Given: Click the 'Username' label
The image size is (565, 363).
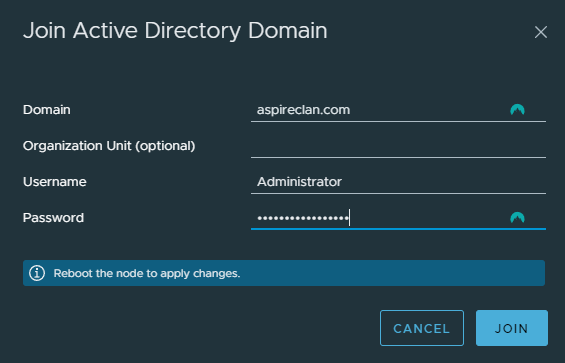Looking at the screenshot, I should 54,182.
